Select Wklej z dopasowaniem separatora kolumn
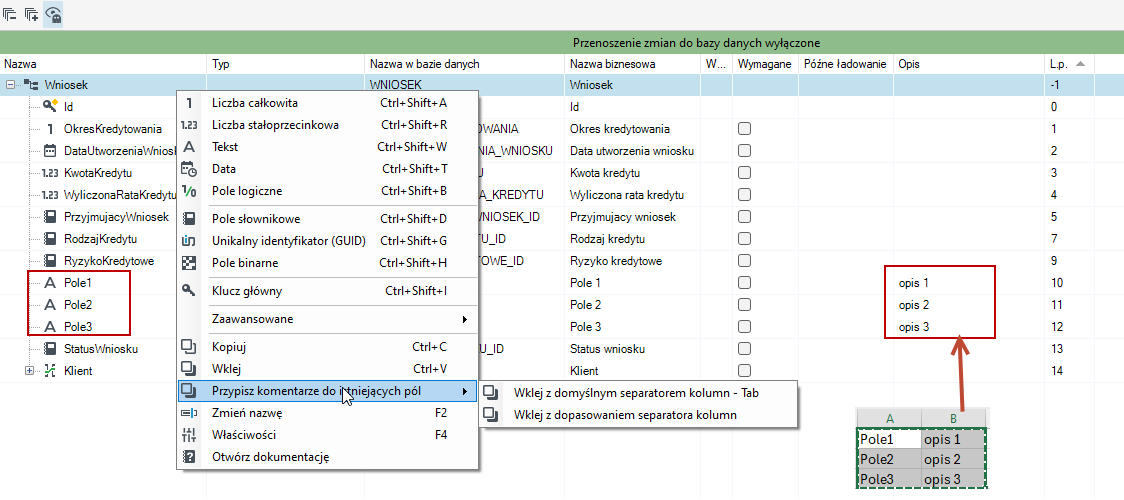The image size is (1124, 500). pos(638,415)
